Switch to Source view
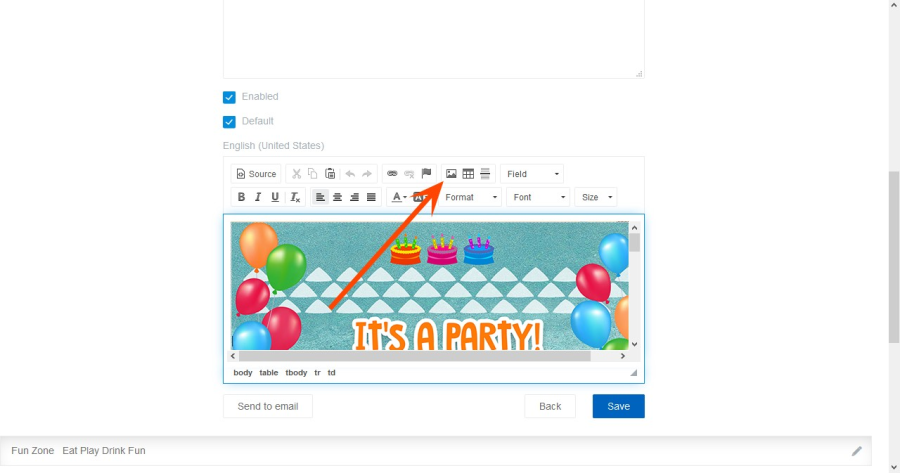 click(x=256, y=174)
